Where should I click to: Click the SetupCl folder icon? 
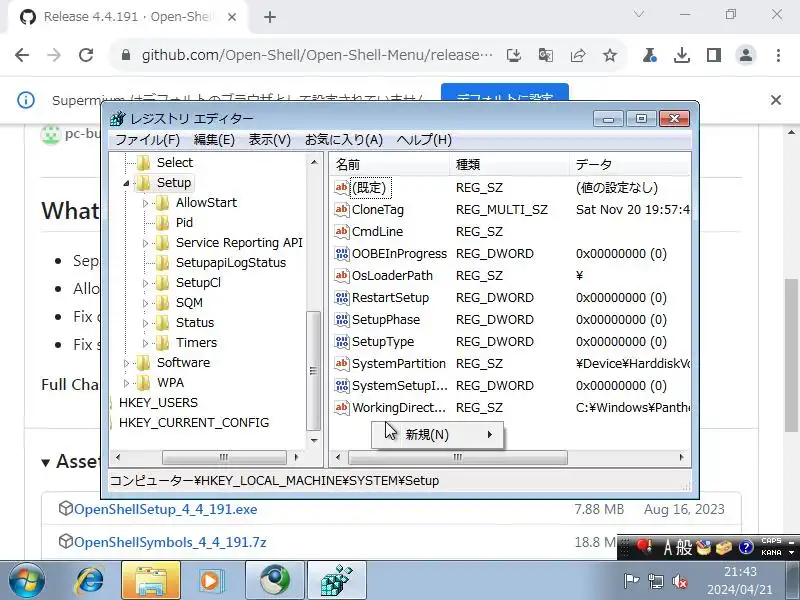pos(163,283)
